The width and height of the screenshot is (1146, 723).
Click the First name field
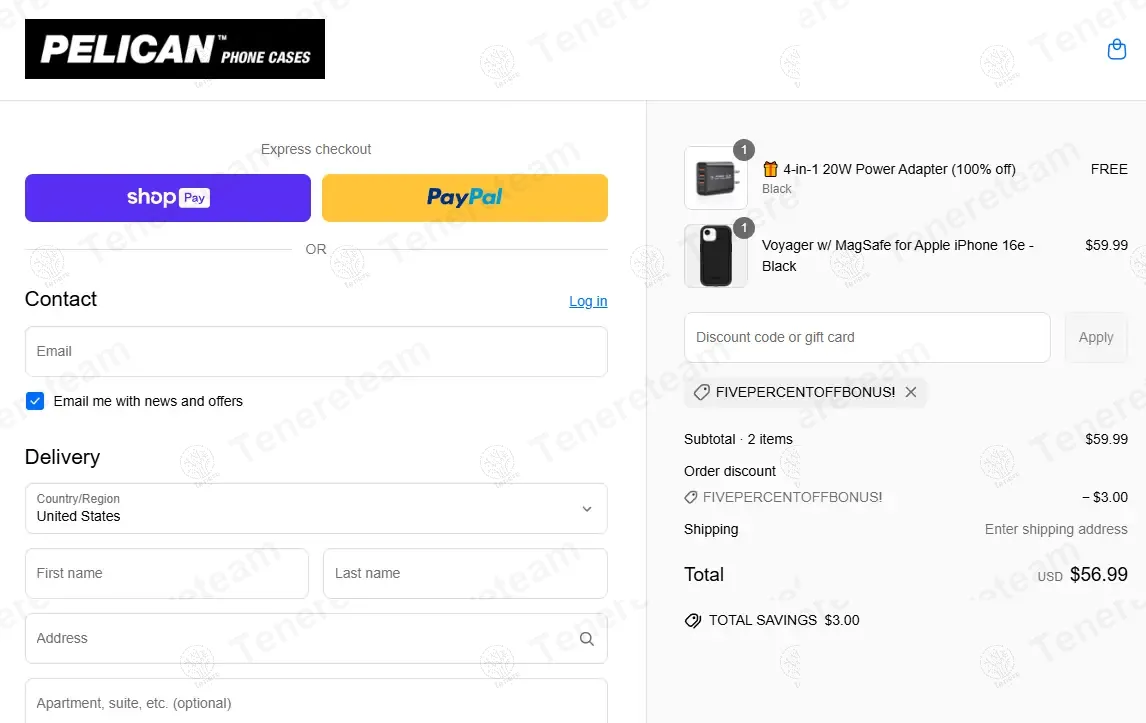click(x=167, y=573)
